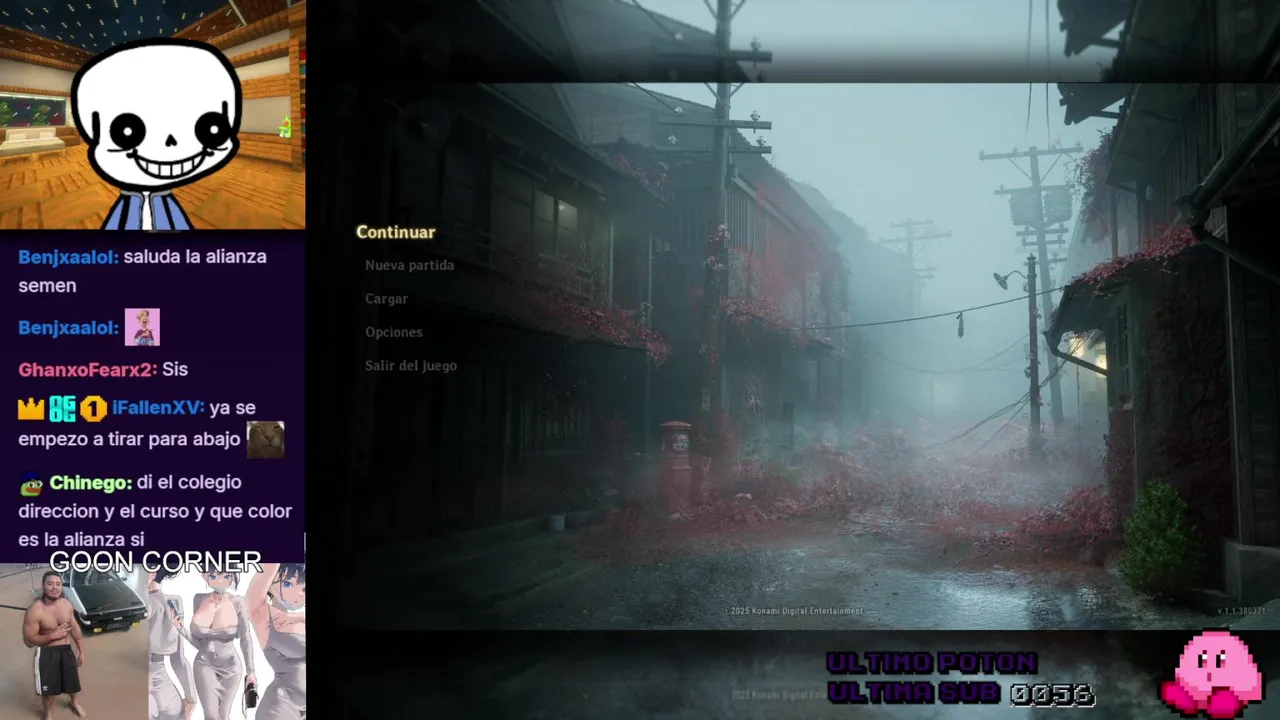Click the GOON CORNER heading text
This screenshot has height=720, width=1280.
[155, 562]
